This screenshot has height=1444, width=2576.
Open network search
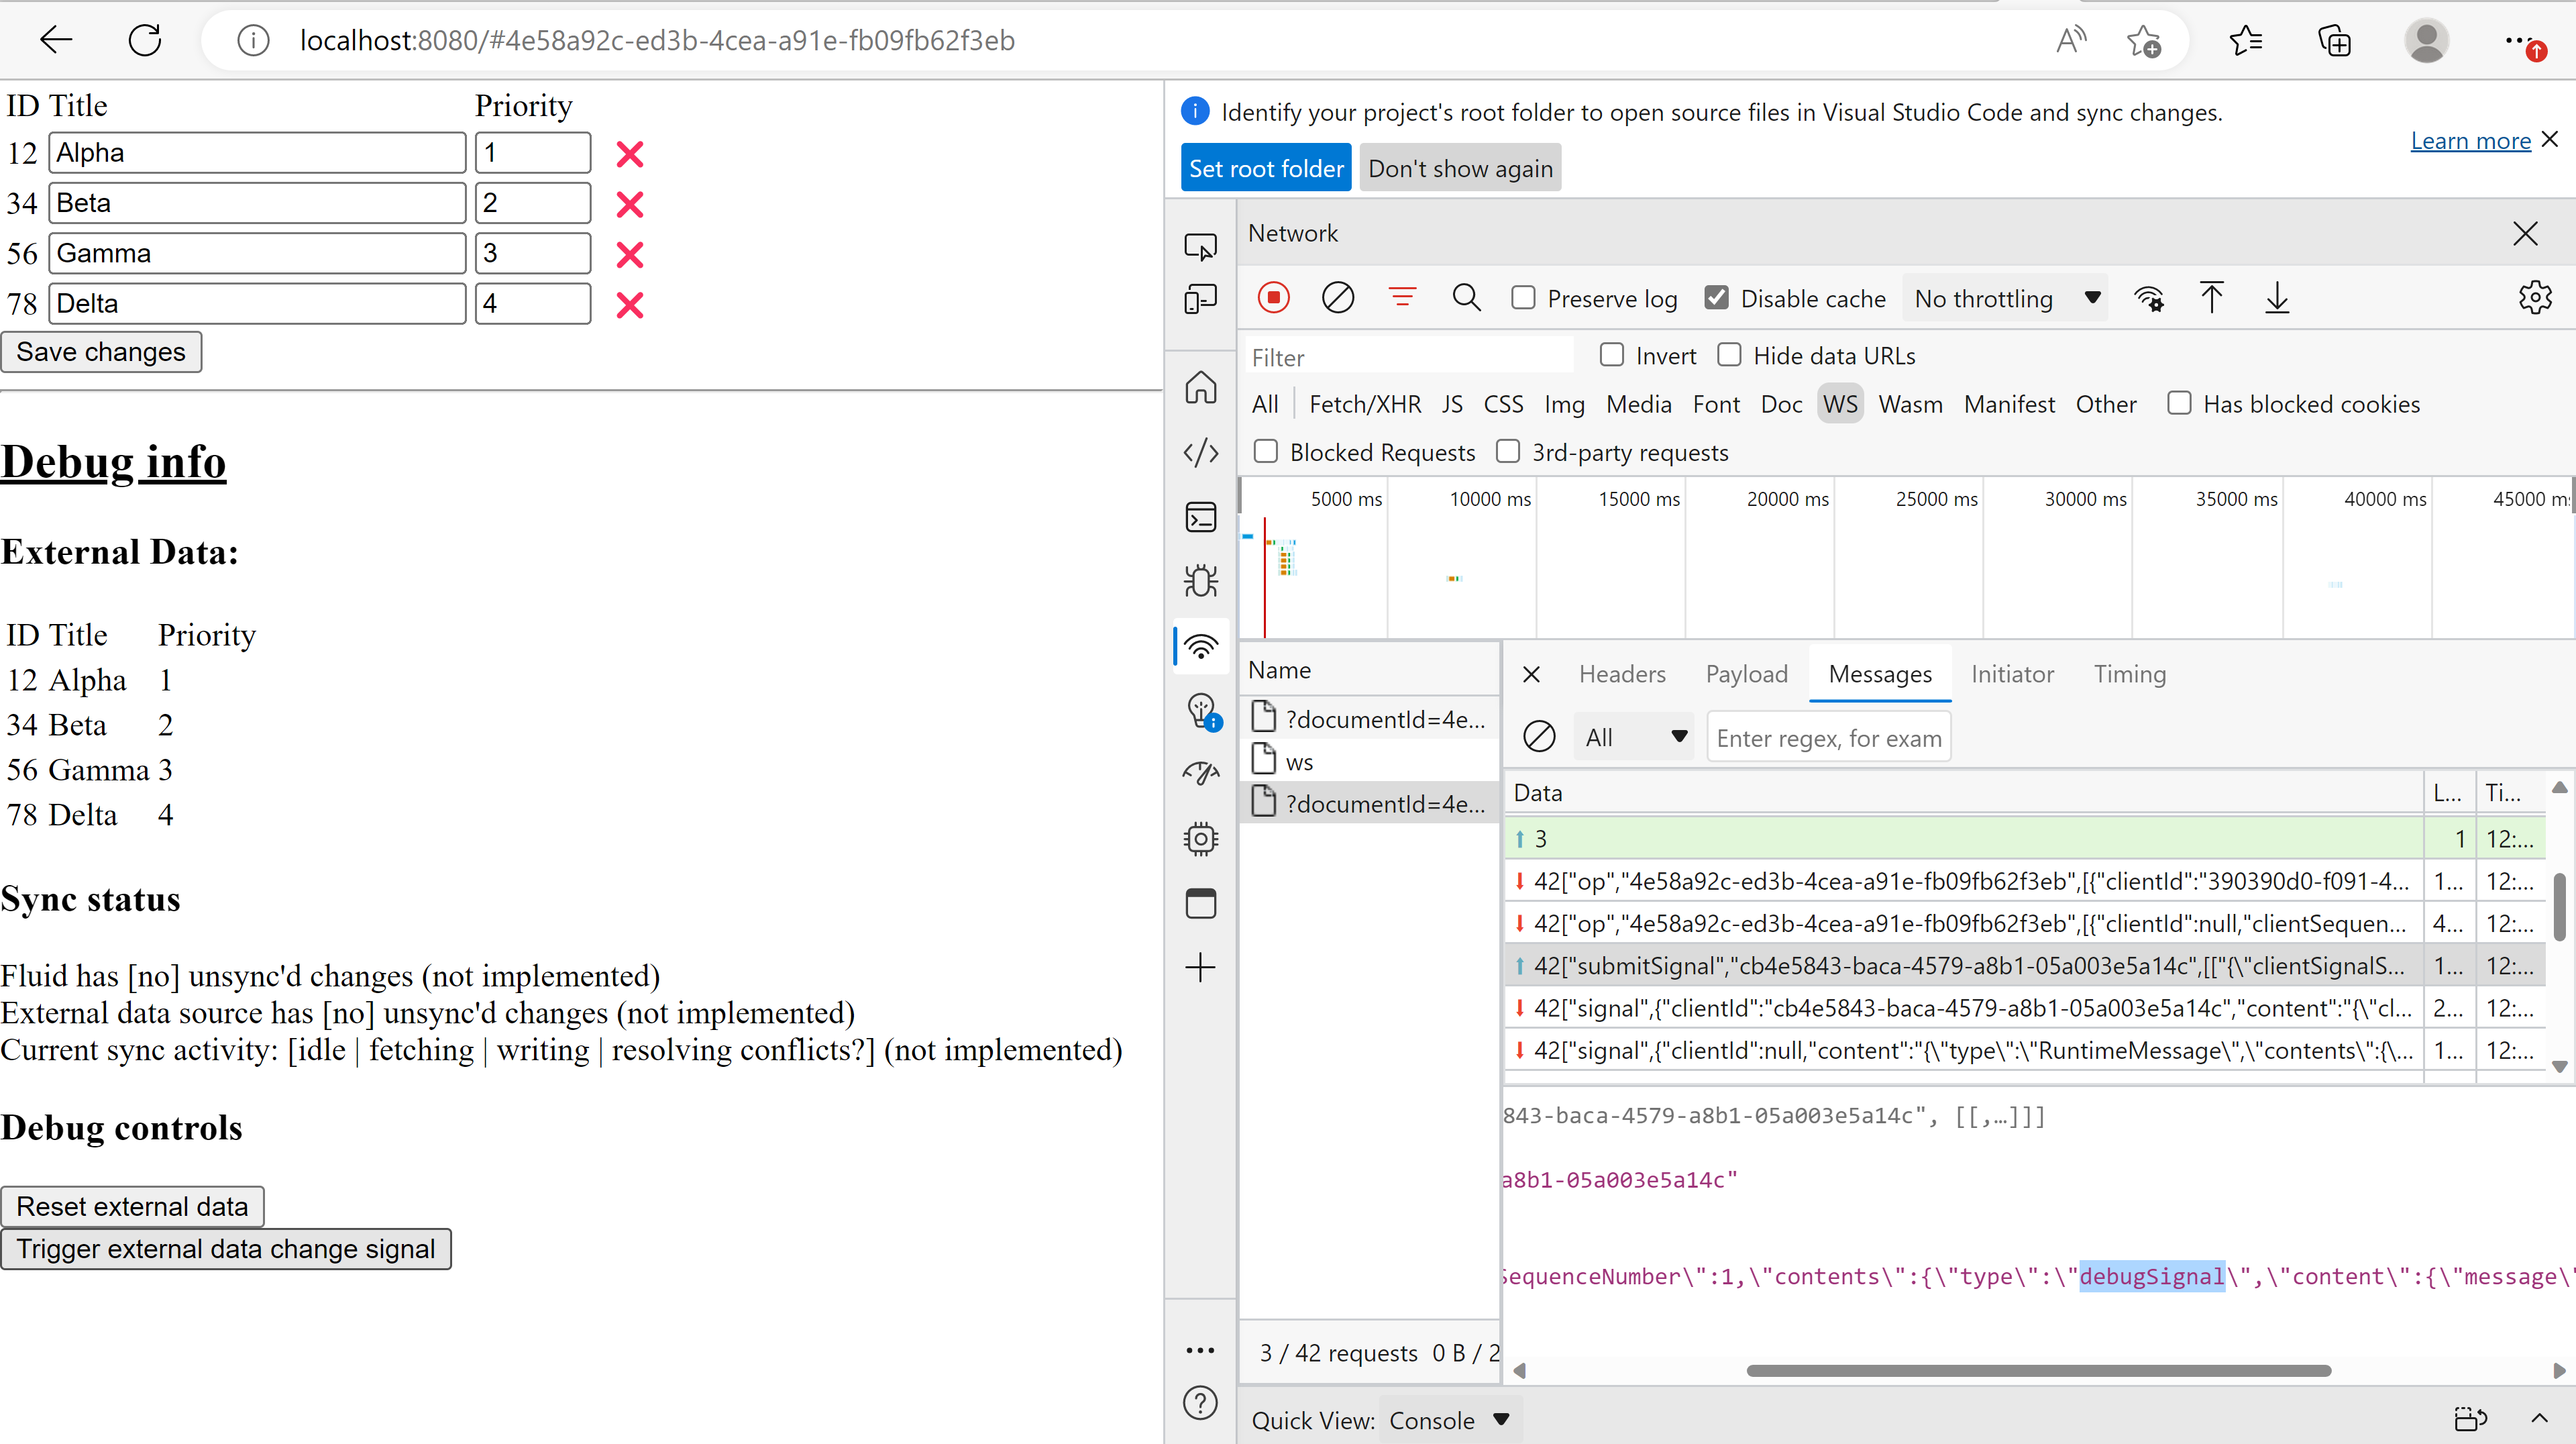(x=1466, y=297)
